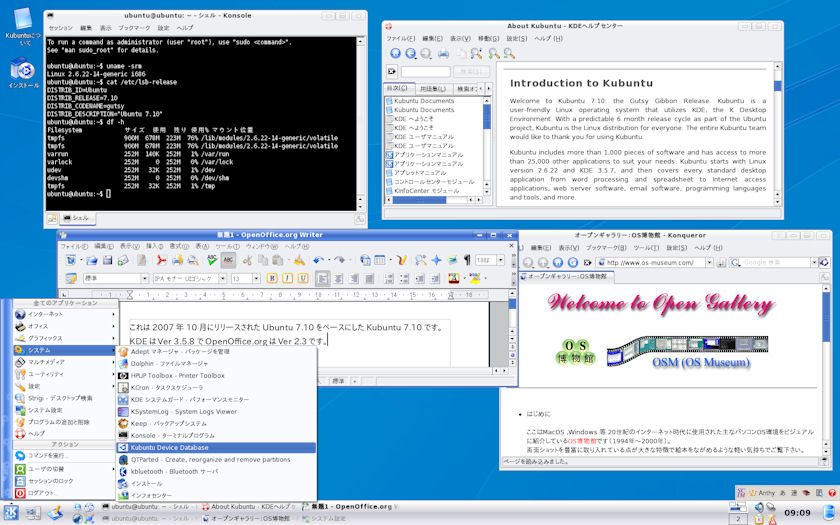Image resolution: width=840 pixels, height=525 pixels.
Task: Open font name dropdown in Writer
Action: click(x=222, y=279)
